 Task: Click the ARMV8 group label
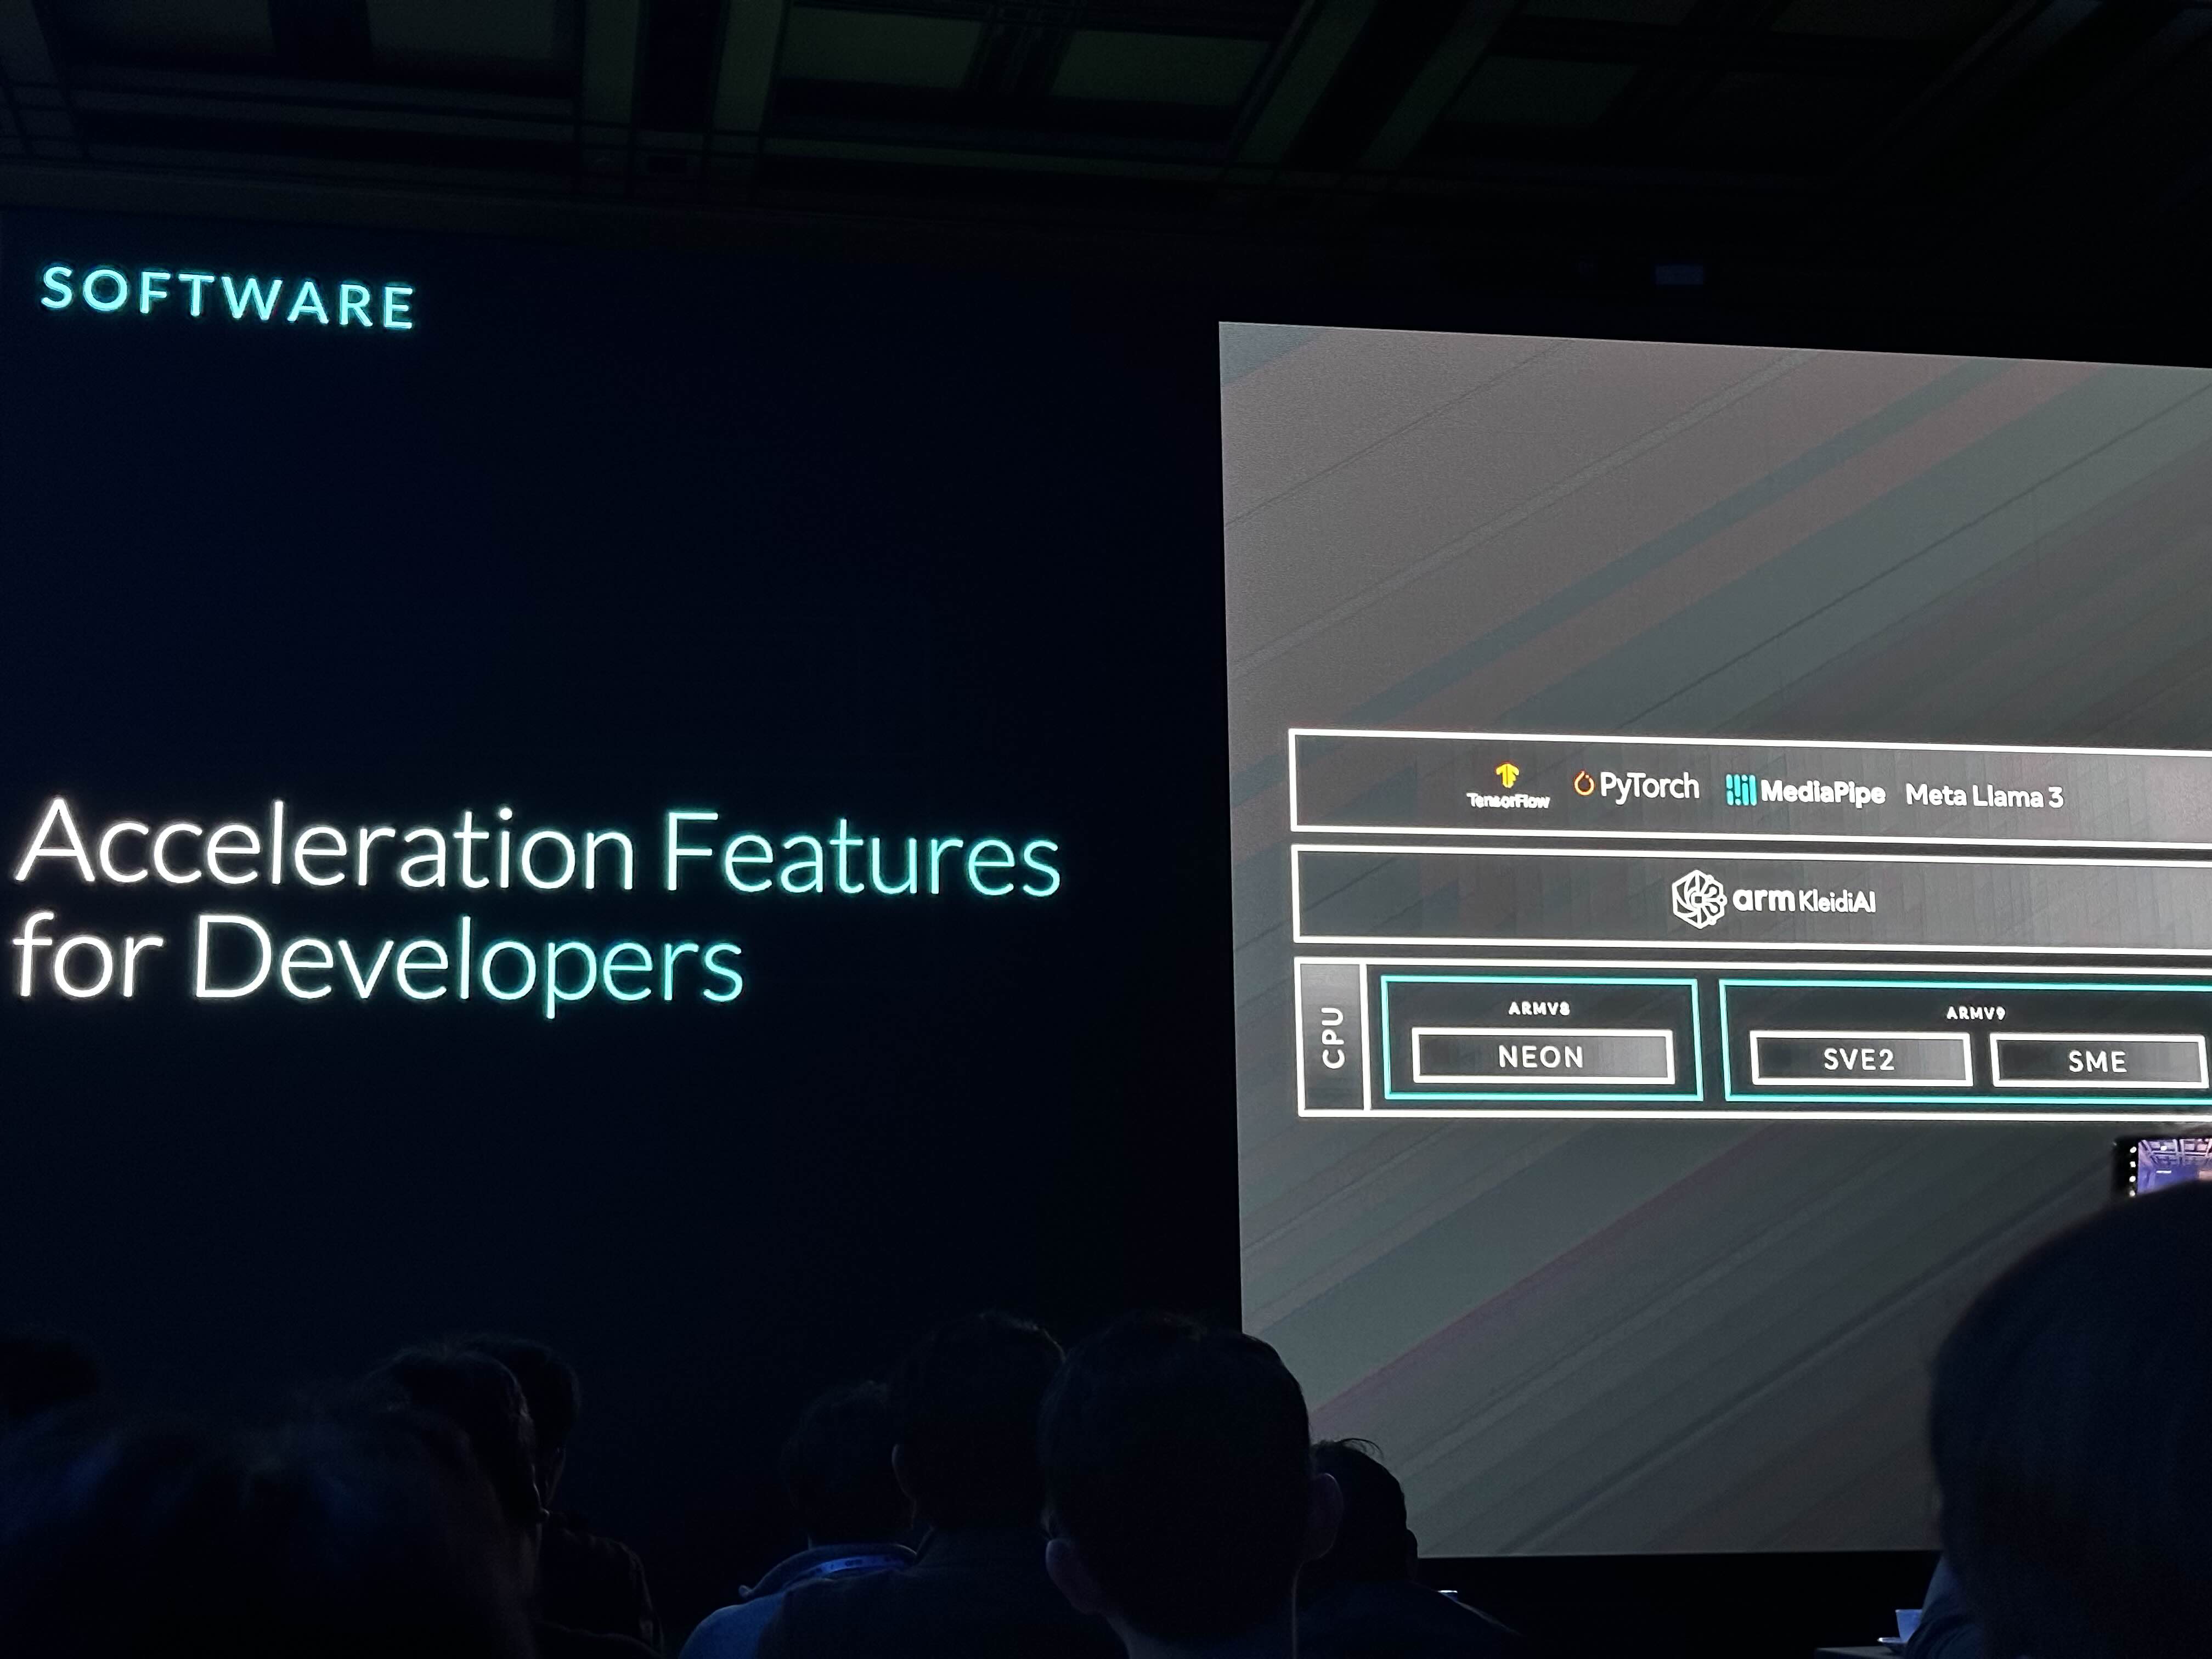coord(1539,1008)
